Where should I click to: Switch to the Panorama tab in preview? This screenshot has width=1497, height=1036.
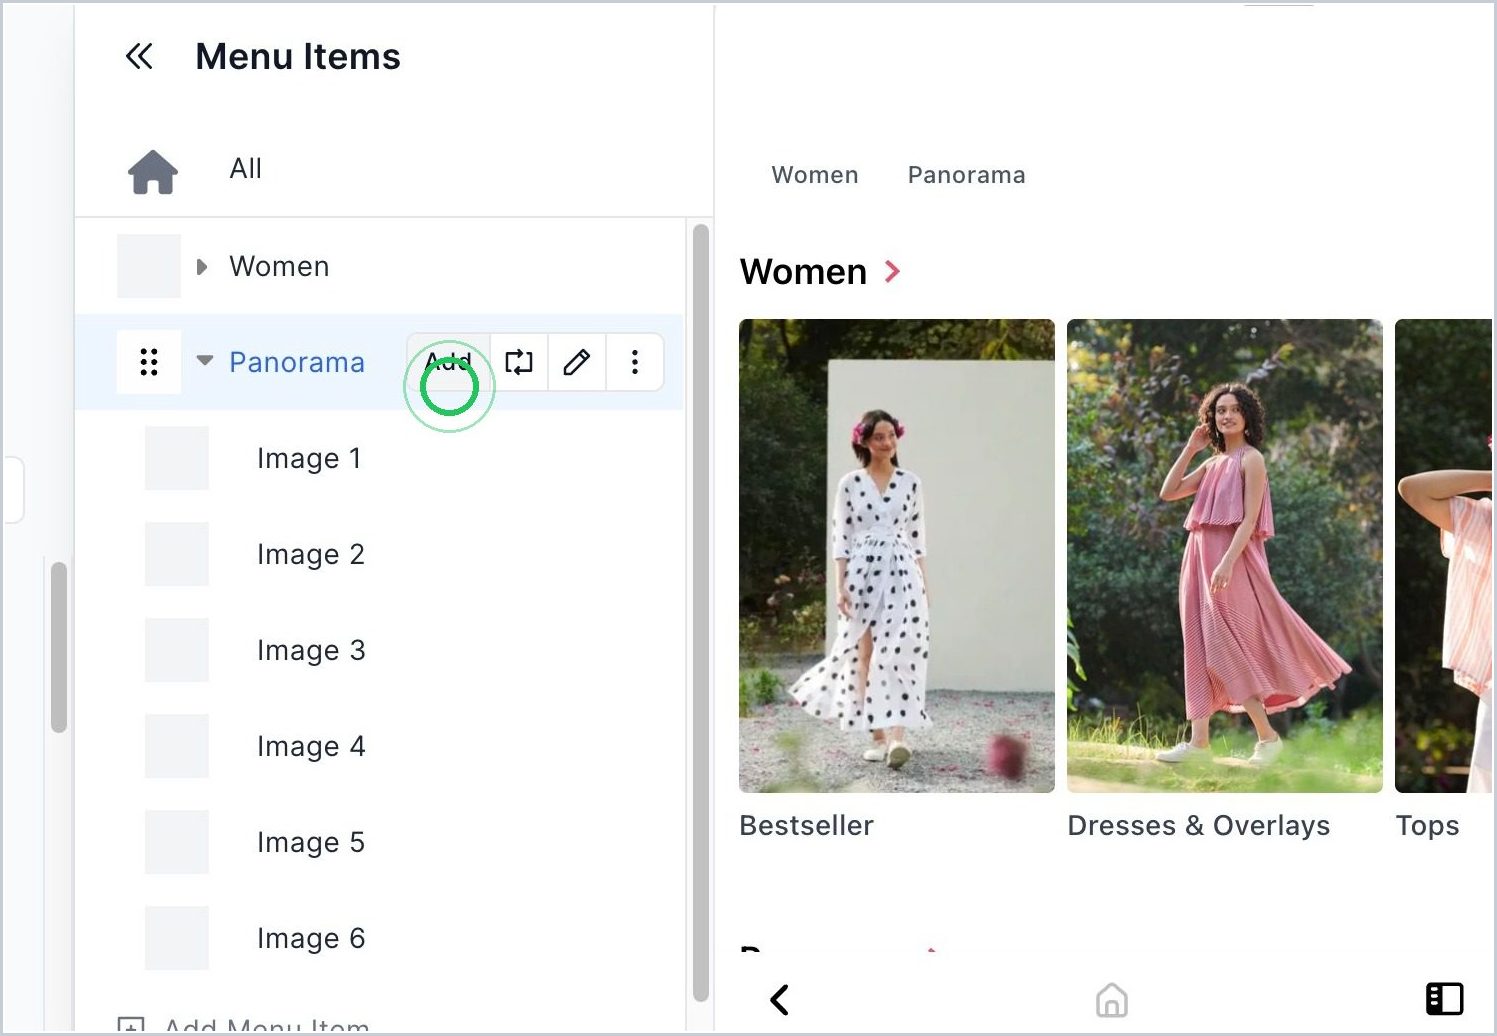[967, 175]
